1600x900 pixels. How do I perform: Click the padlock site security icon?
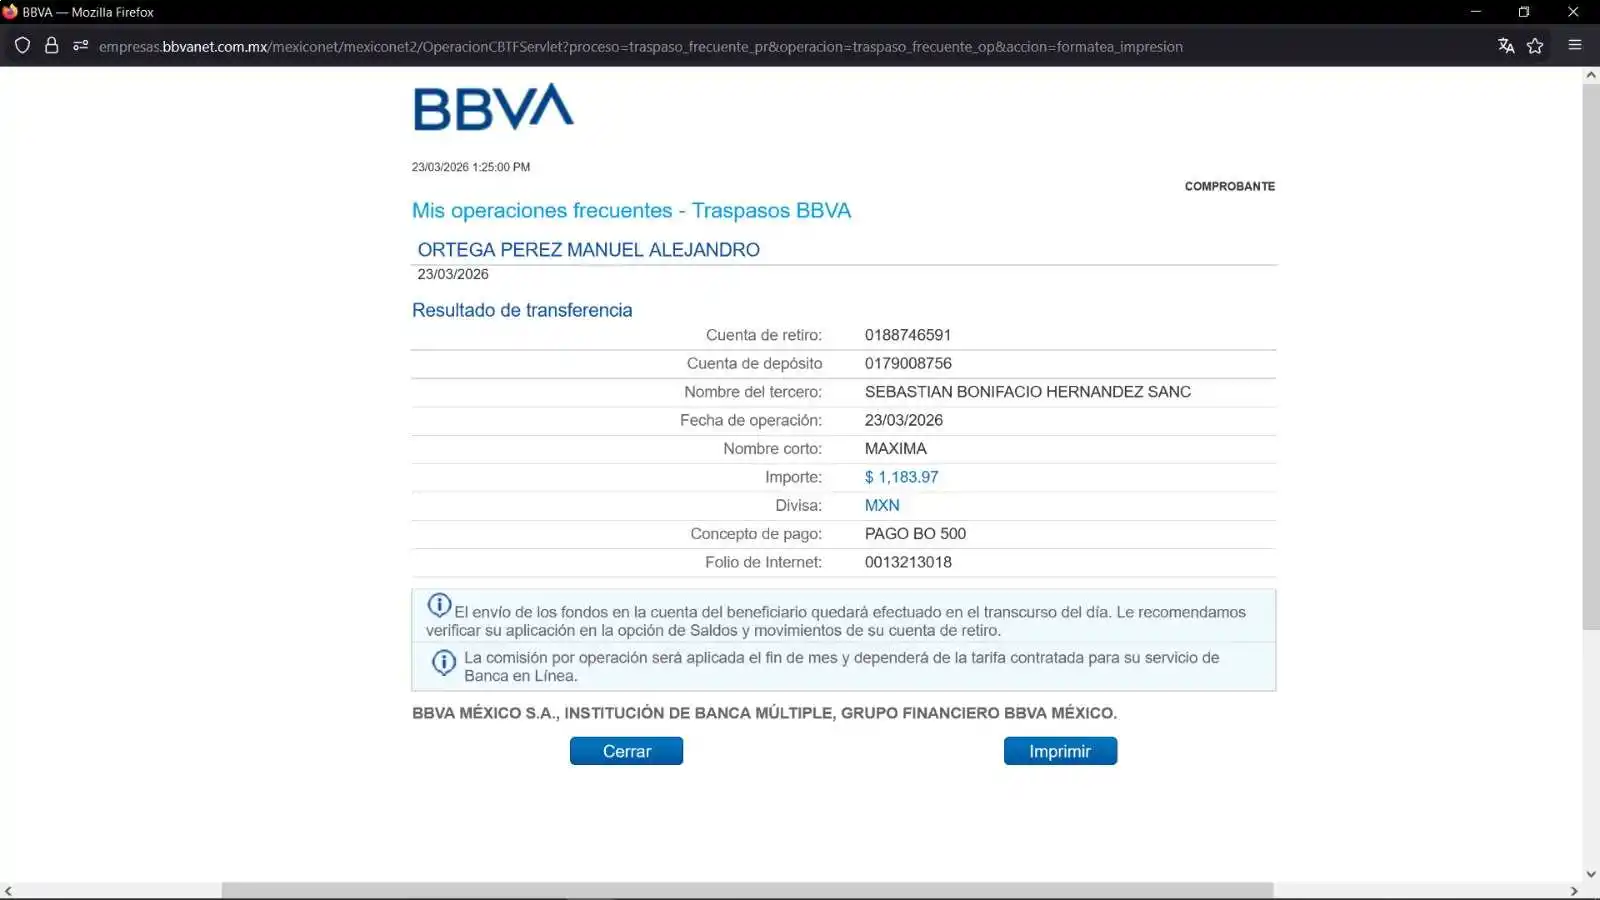click(52, 46)
